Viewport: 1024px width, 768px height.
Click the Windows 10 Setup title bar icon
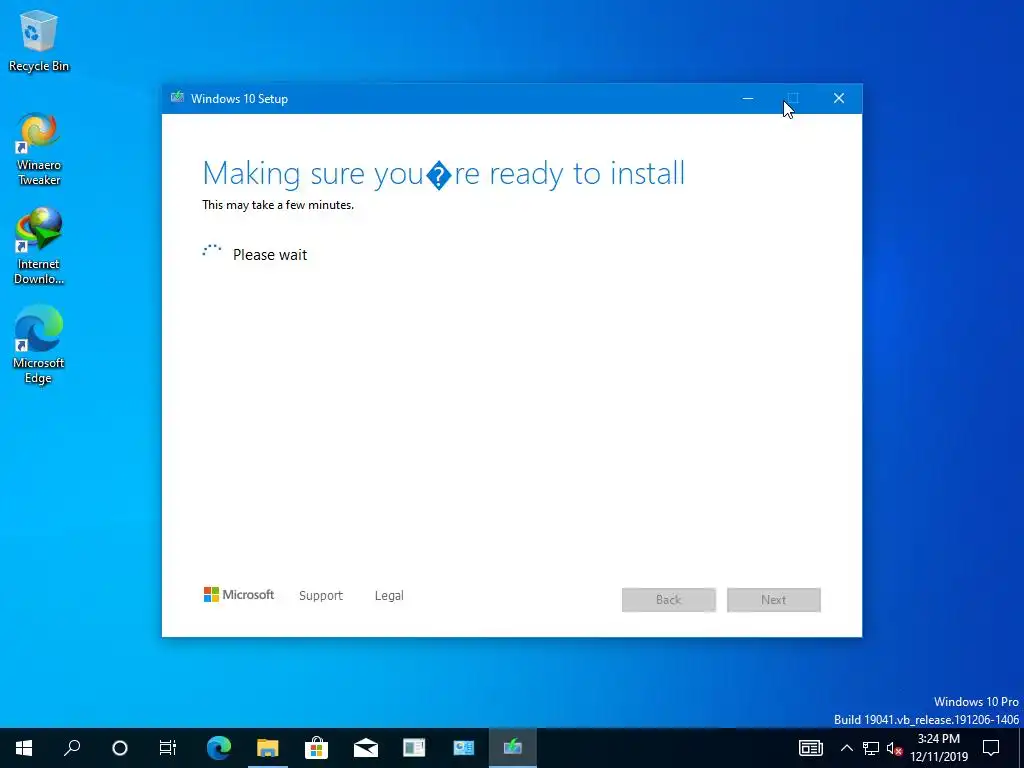[177, 98]
